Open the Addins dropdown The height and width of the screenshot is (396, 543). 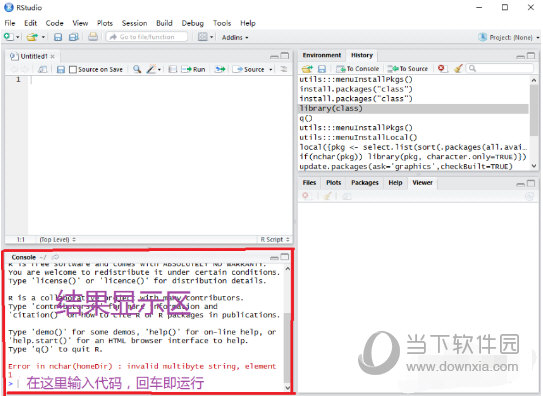tap(235, 37)
